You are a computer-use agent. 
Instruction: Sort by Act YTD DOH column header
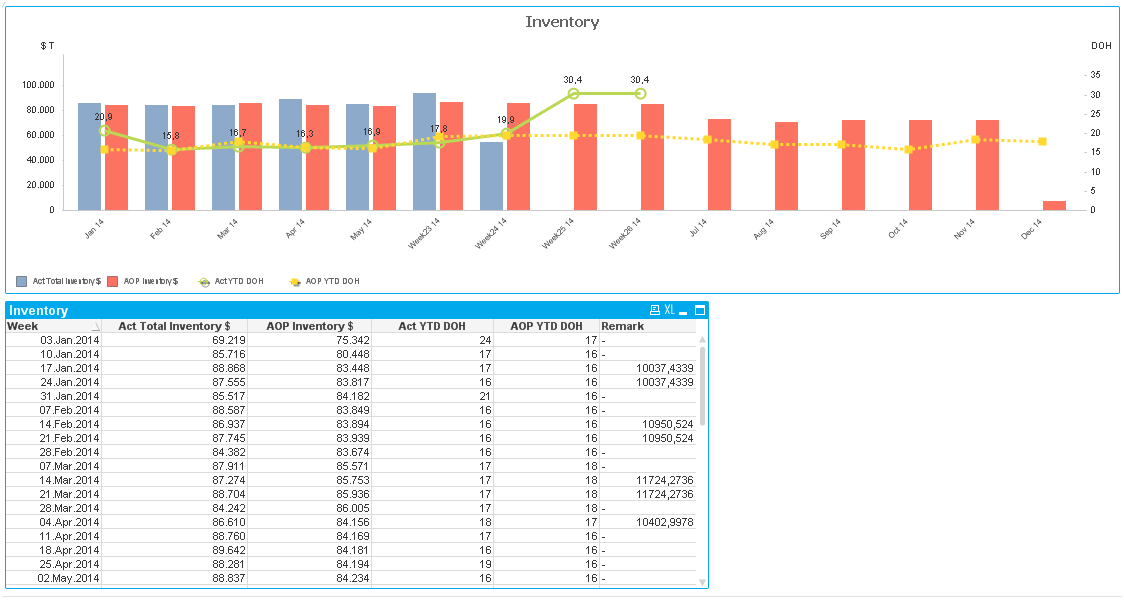(432, 326)
